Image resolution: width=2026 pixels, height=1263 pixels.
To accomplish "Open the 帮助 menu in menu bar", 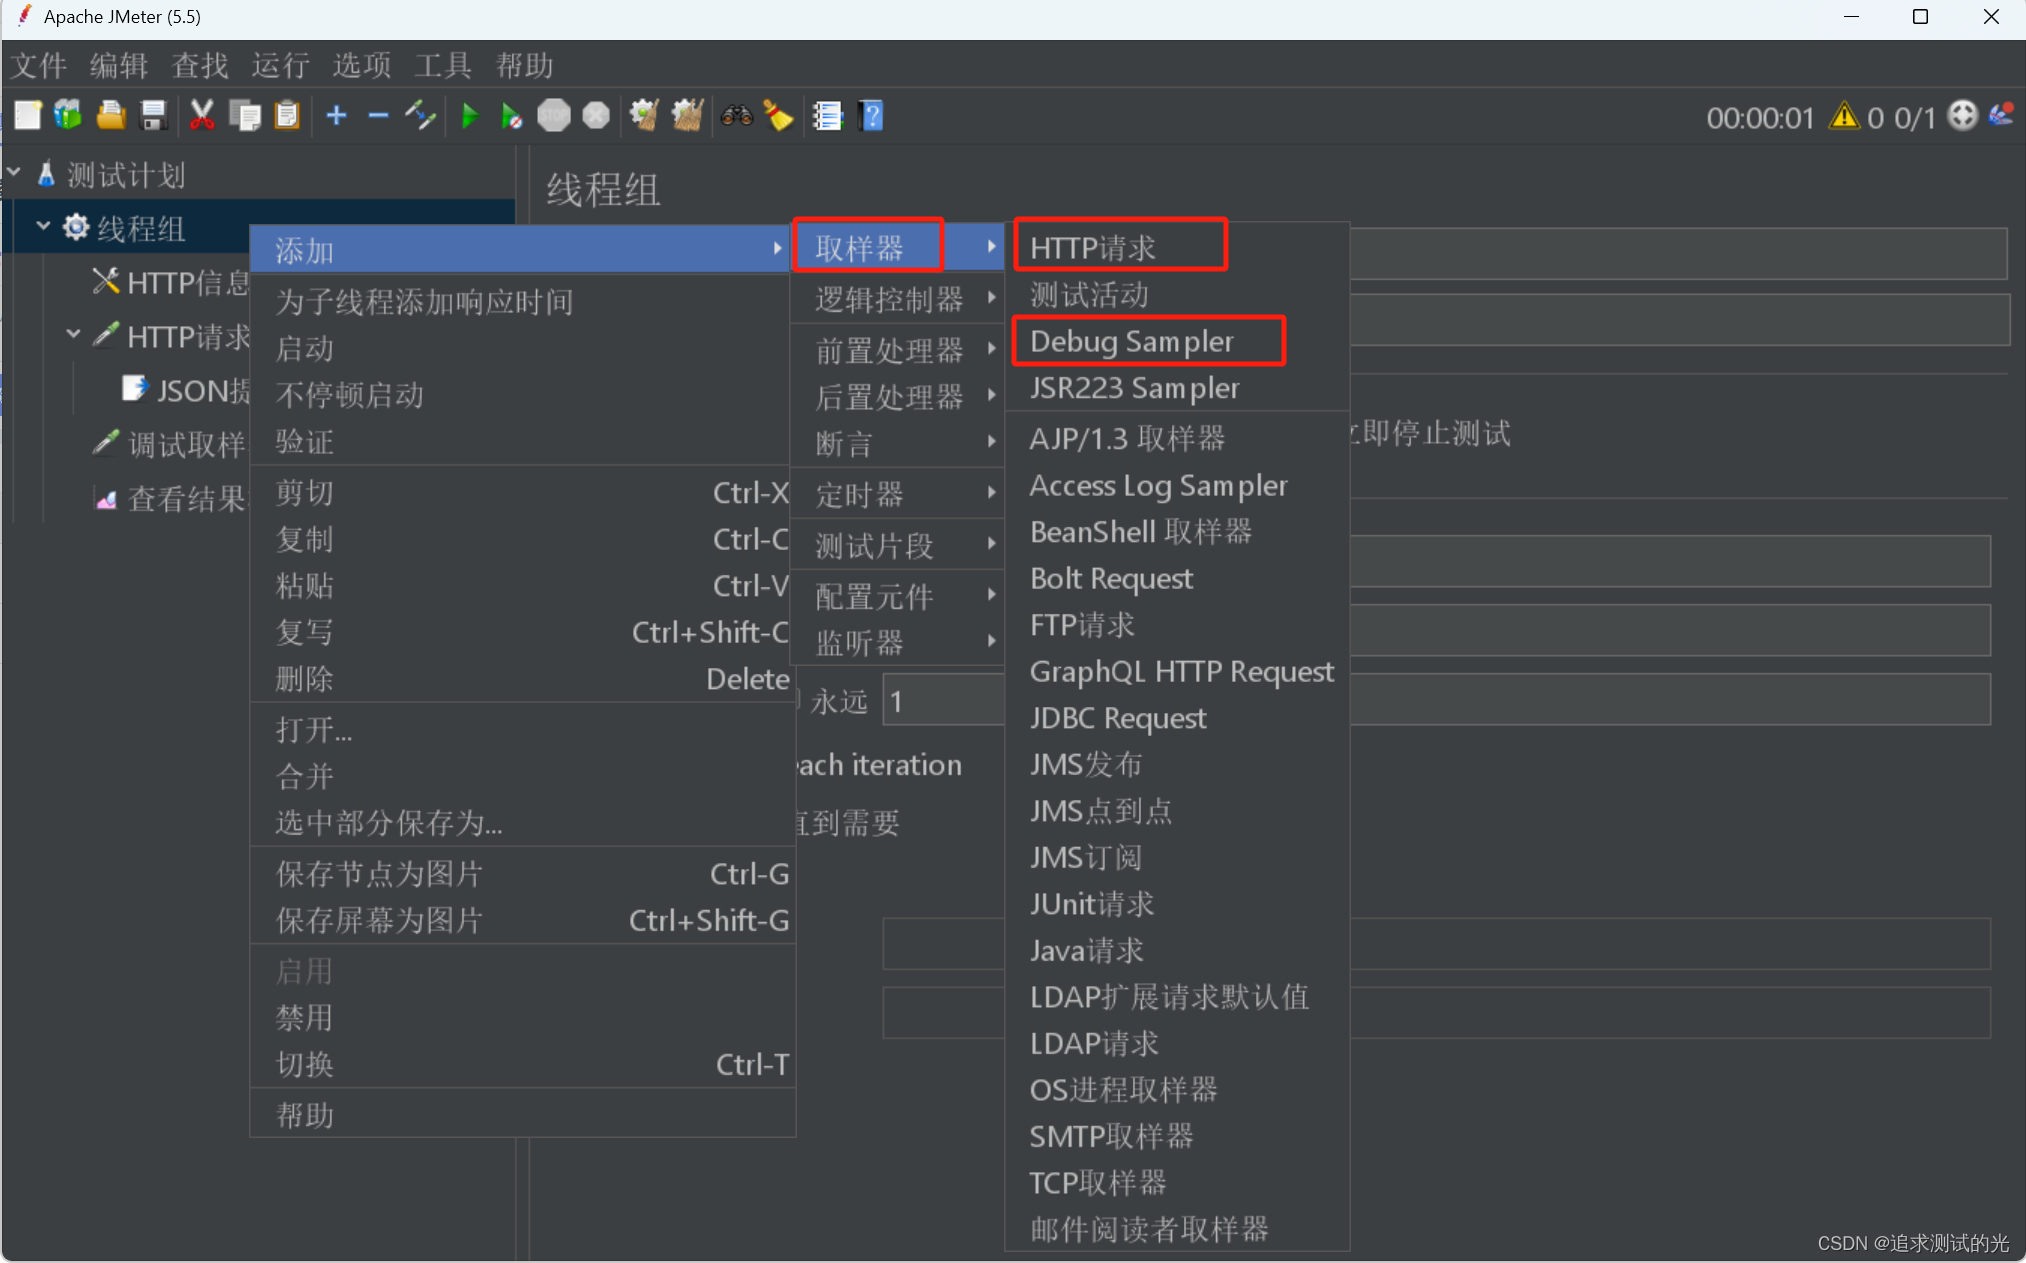I will click(525, 66).
